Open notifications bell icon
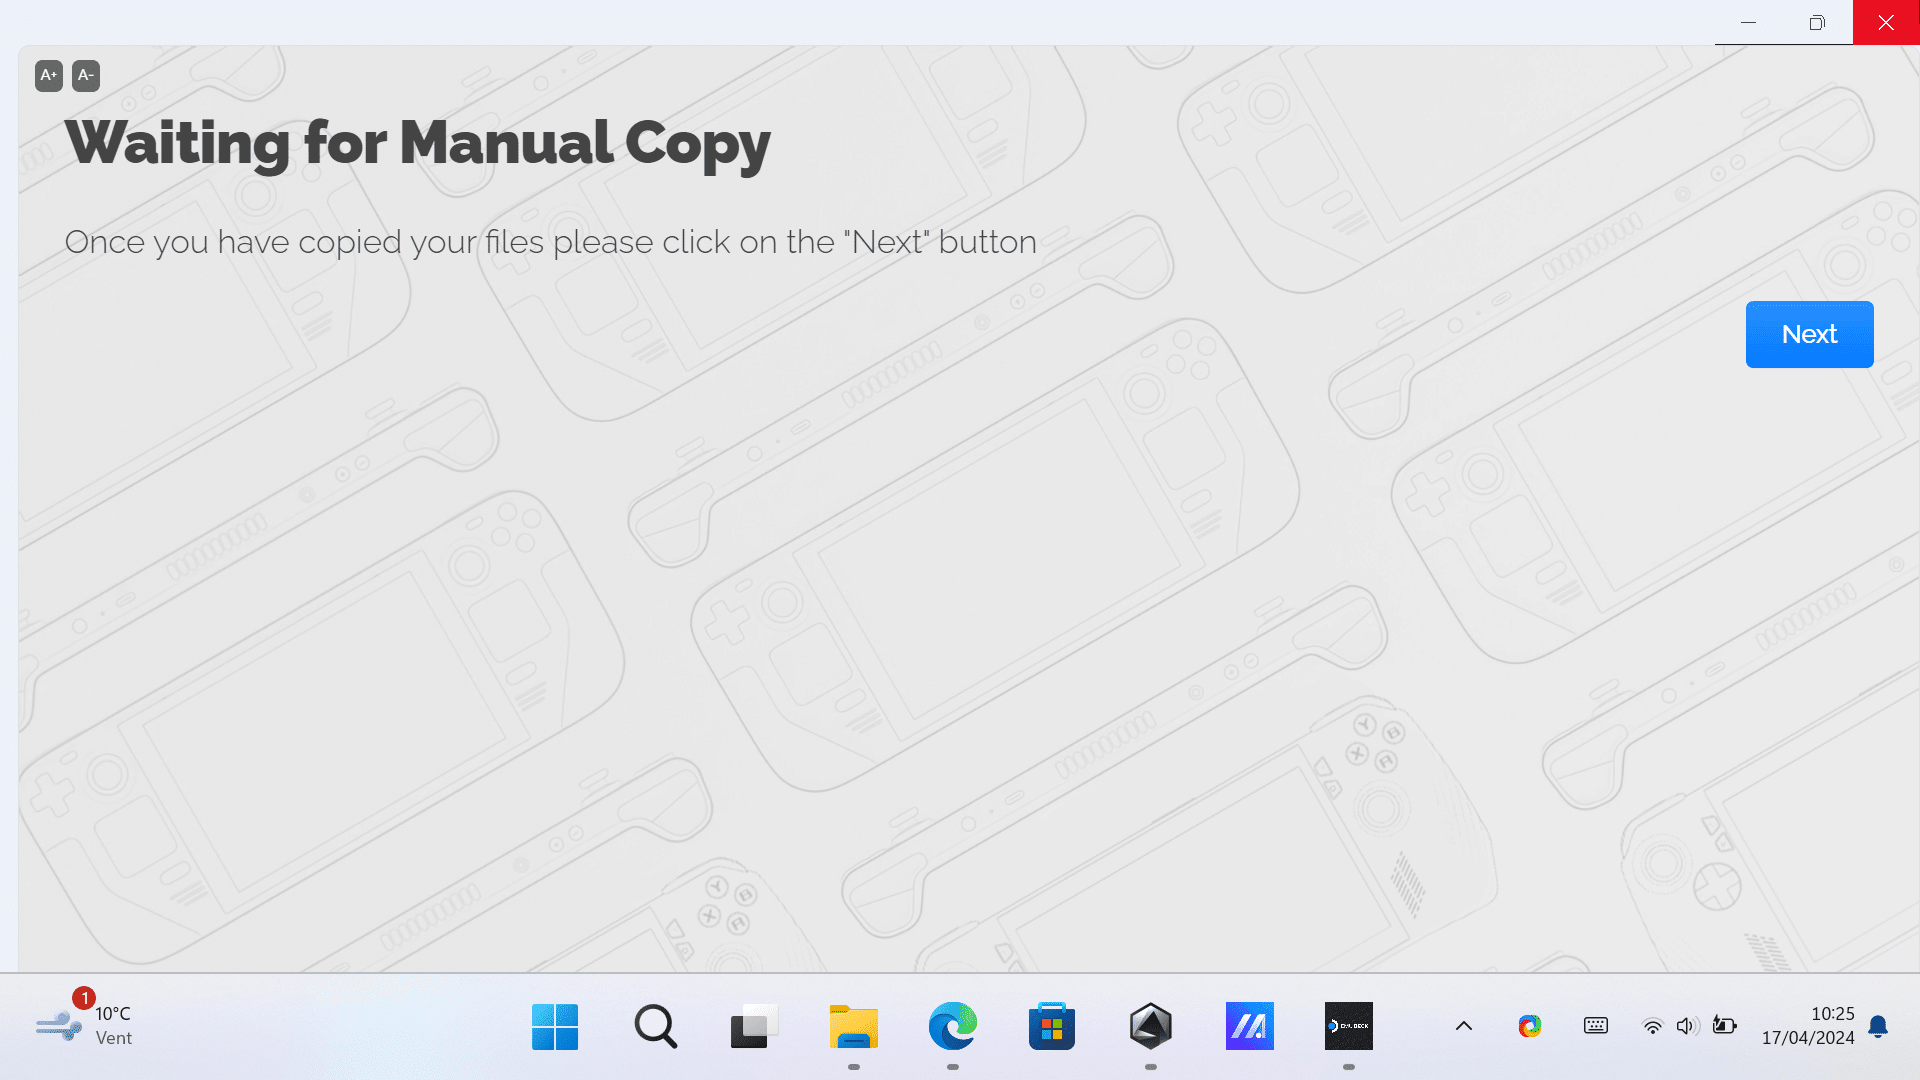 click(x=1878, y=1026)
